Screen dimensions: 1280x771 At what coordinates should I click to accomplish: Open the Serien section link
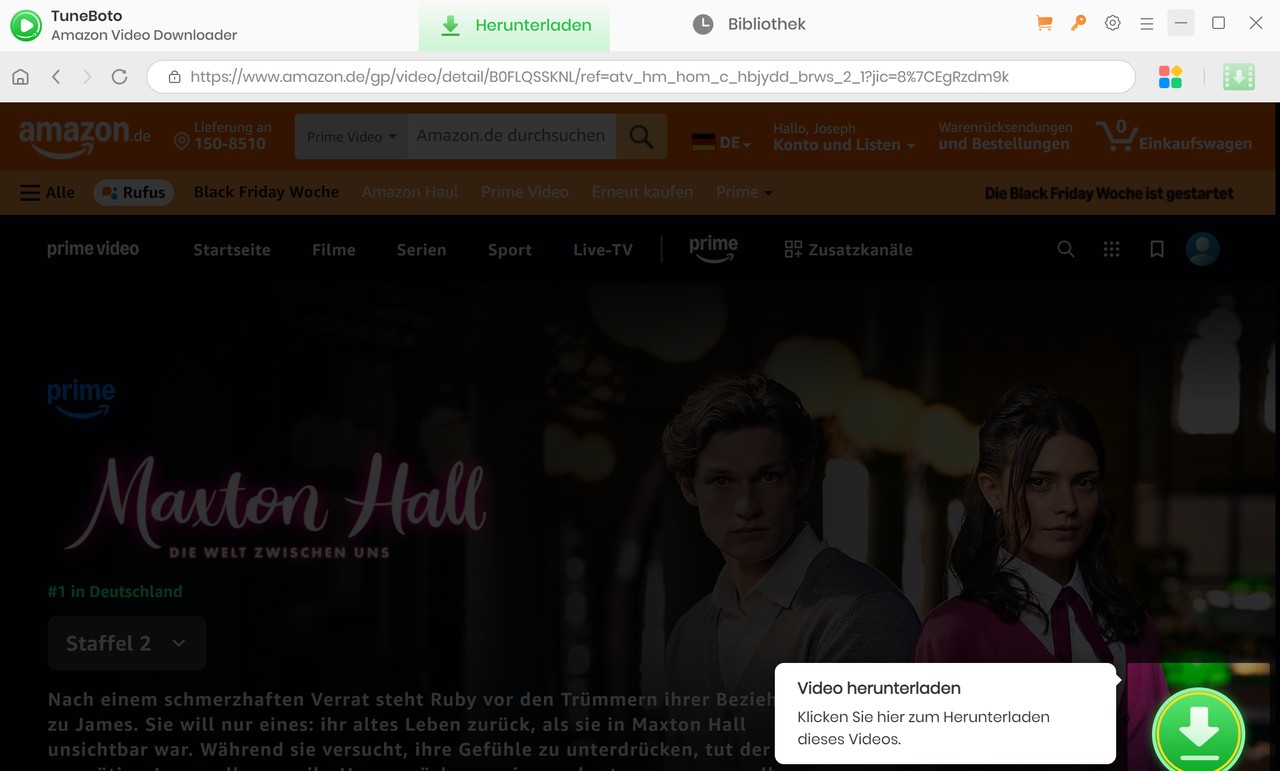tap(421, 250)
